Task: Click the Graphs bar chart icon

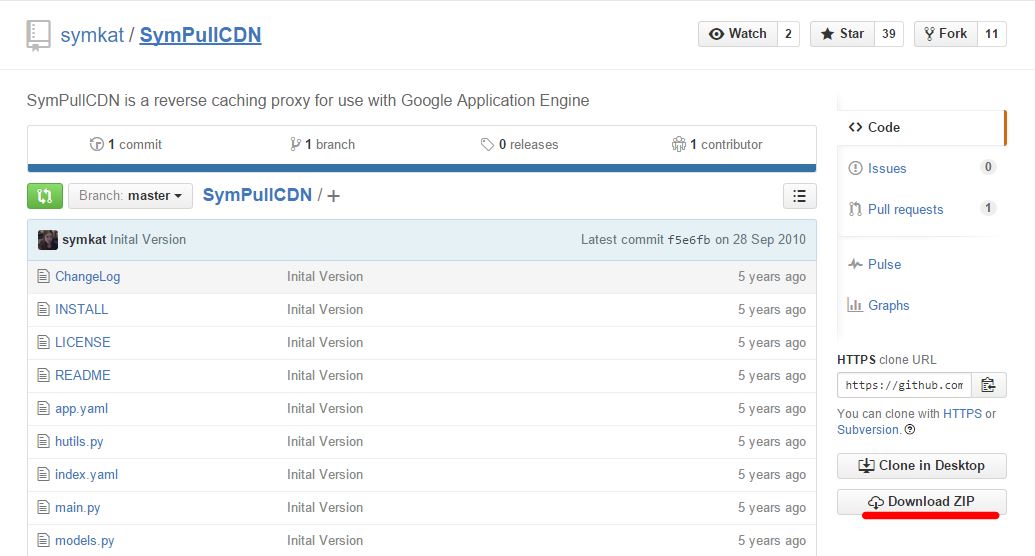Action: click(x=855, y=305)
